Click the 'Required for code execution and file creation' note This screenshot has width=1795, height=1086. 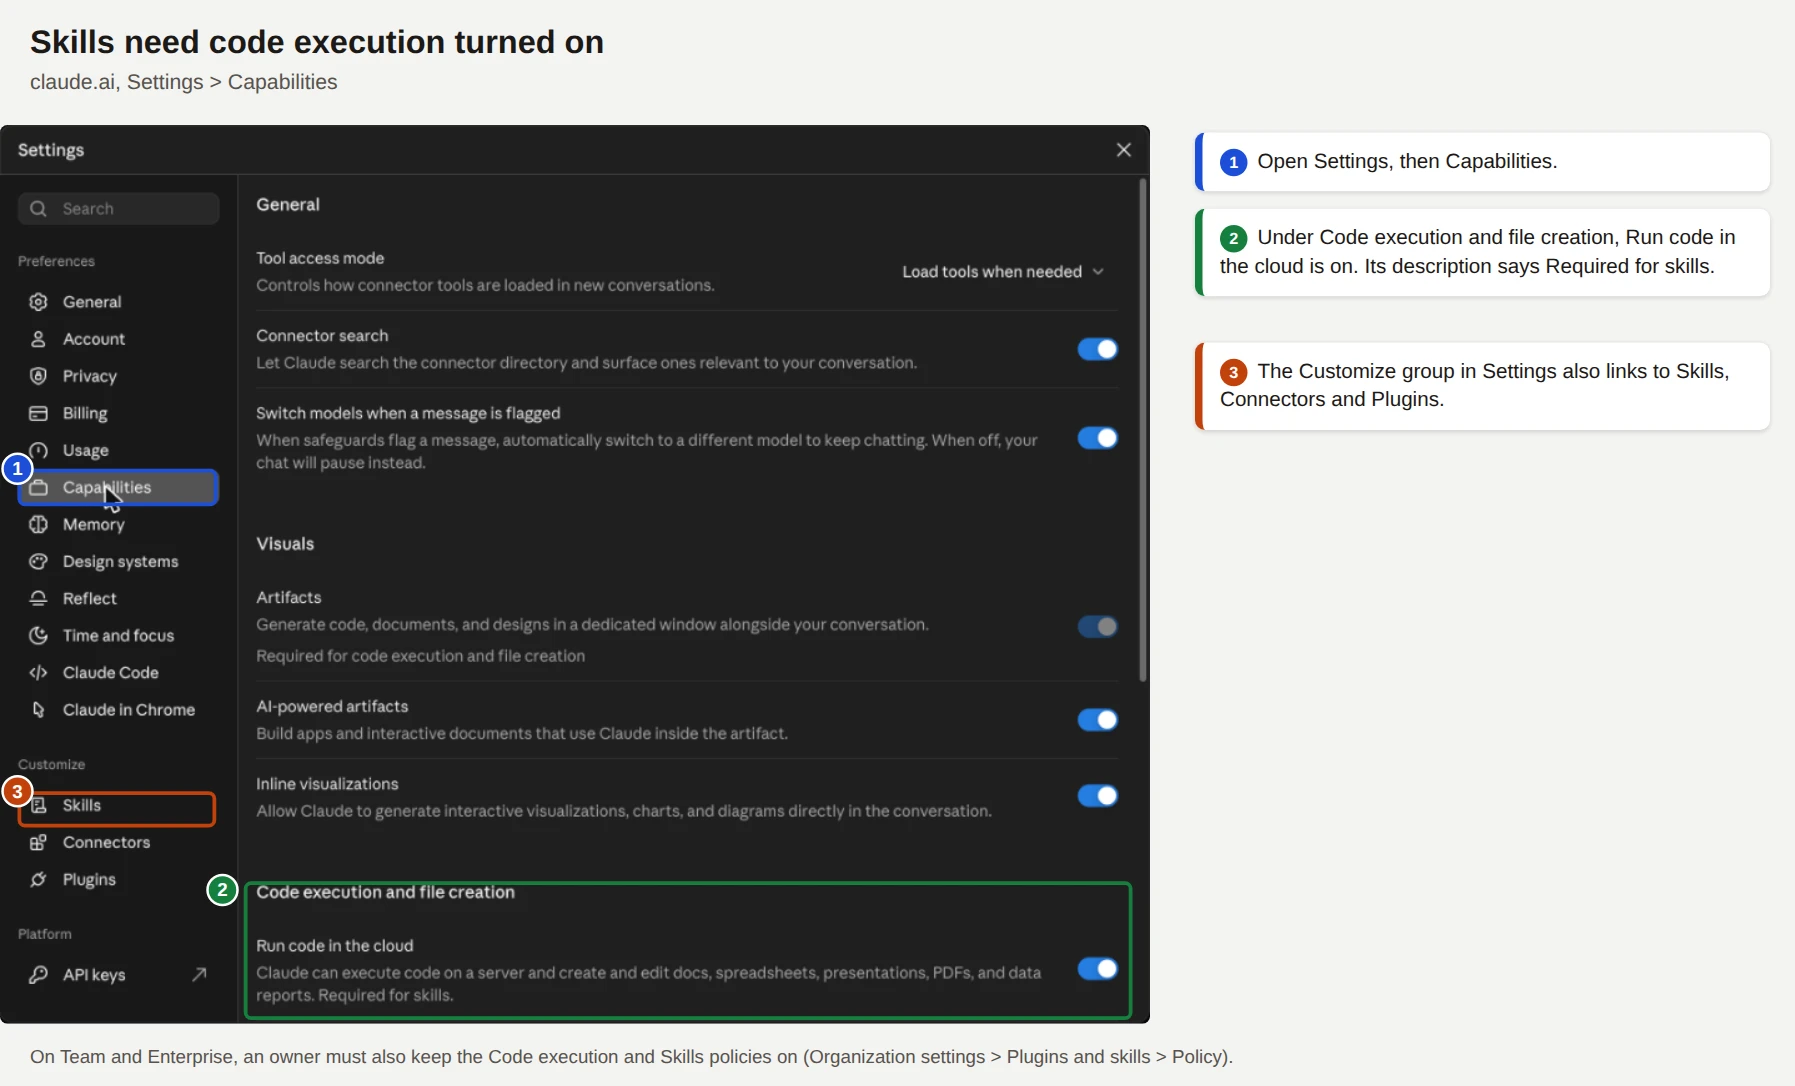420,656
